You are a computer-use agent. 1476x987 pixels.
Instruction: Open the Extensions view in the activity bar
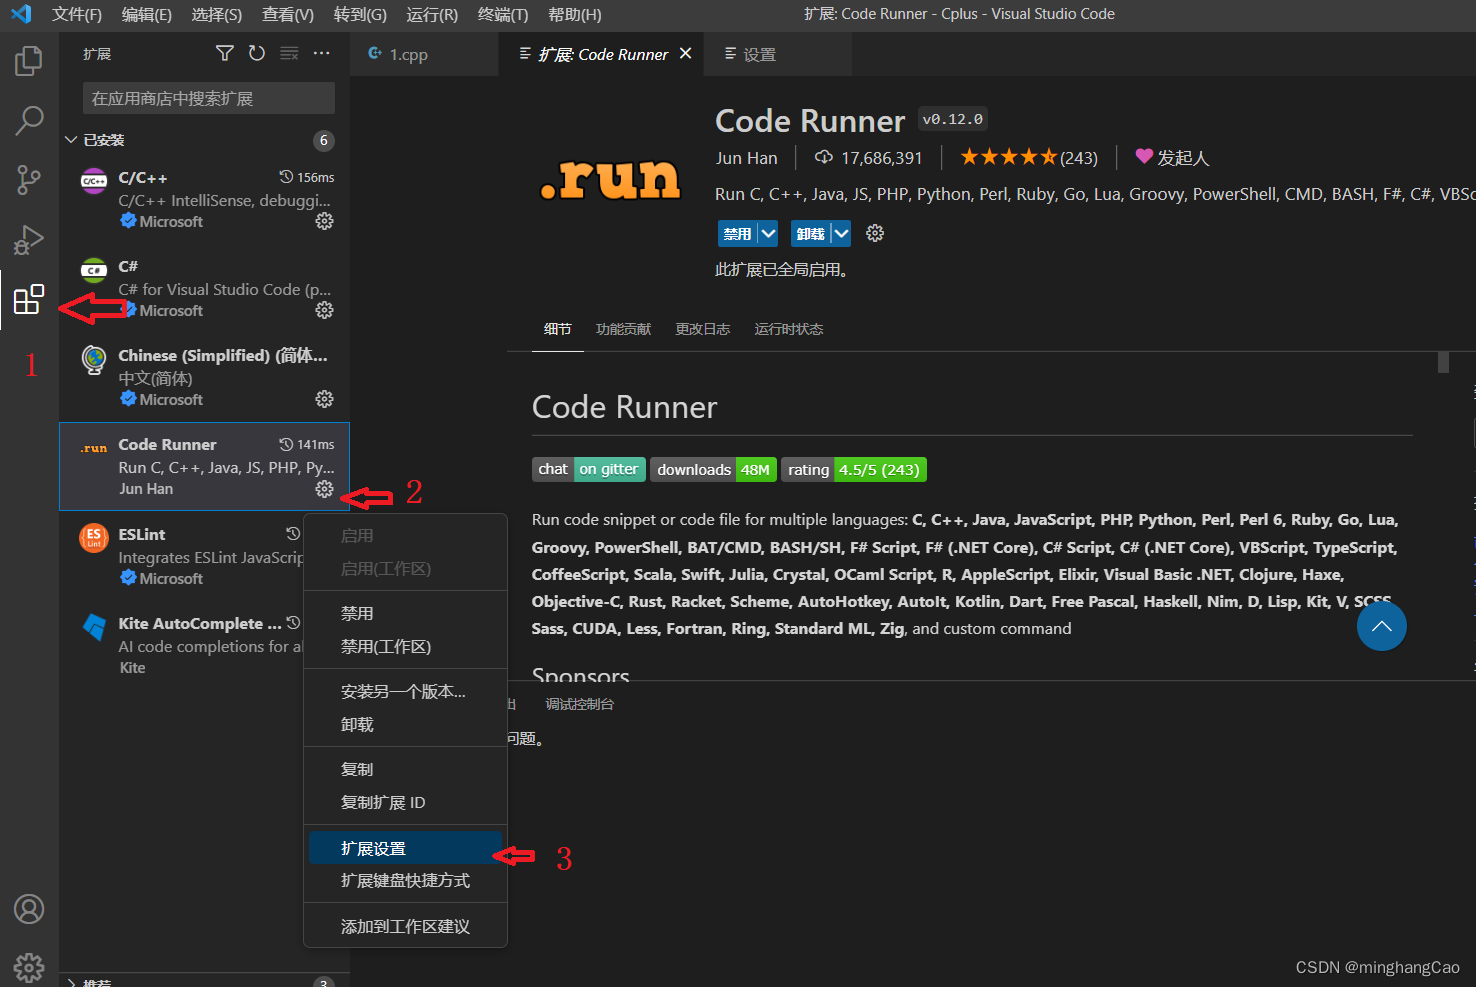click(x=29, y=298)
